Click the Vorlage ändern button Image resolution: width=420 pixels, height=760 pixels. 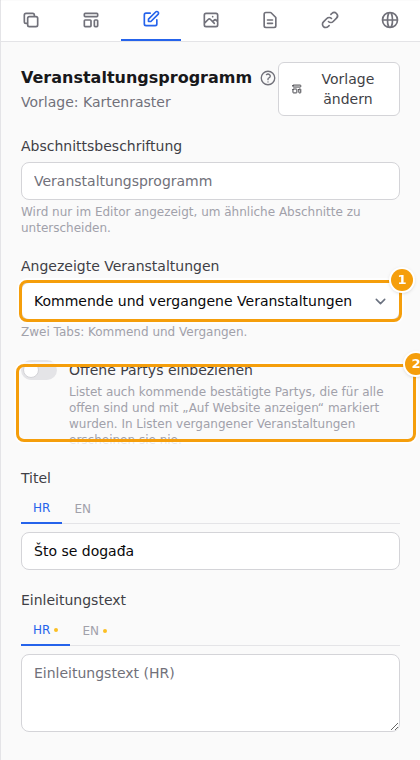click(339, 89)
